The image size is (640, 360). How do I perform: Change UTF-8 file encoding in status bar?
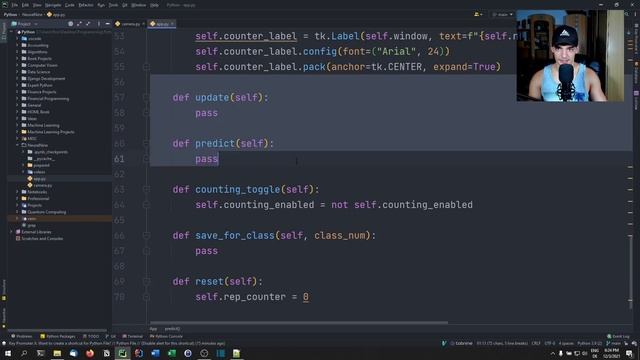(550, 343)
